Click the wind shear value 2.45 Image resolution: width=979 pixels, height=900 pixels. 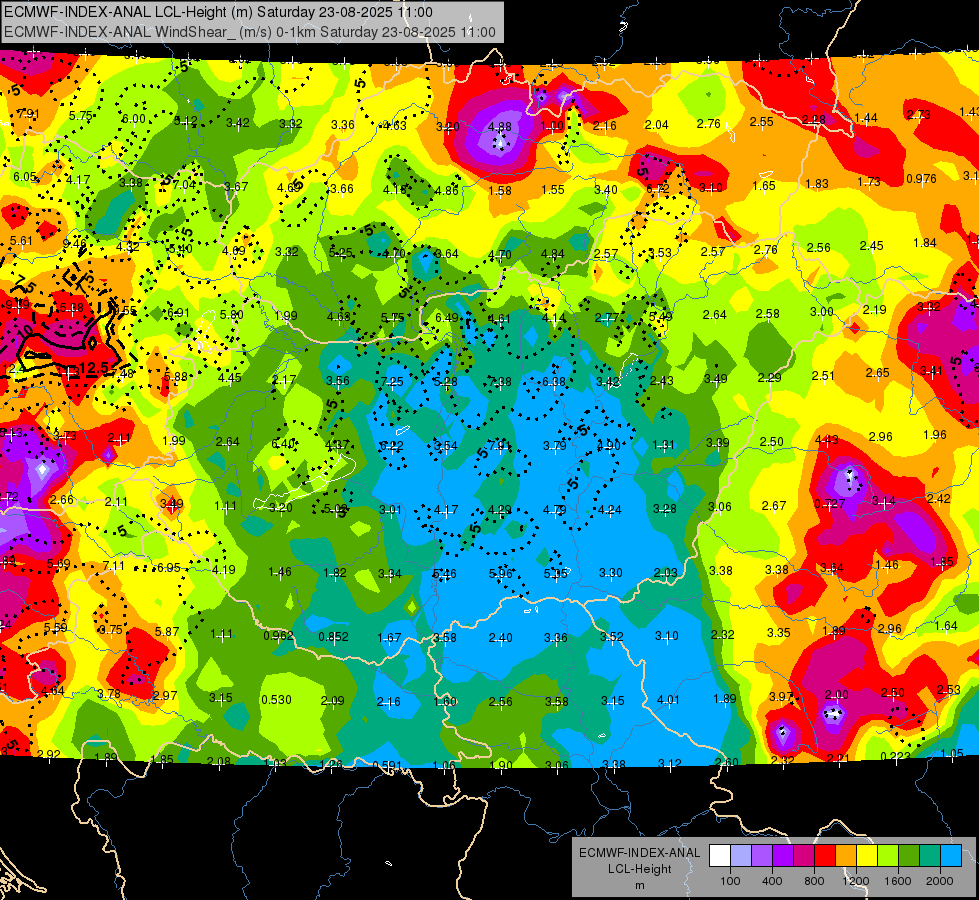pos(872,246)
